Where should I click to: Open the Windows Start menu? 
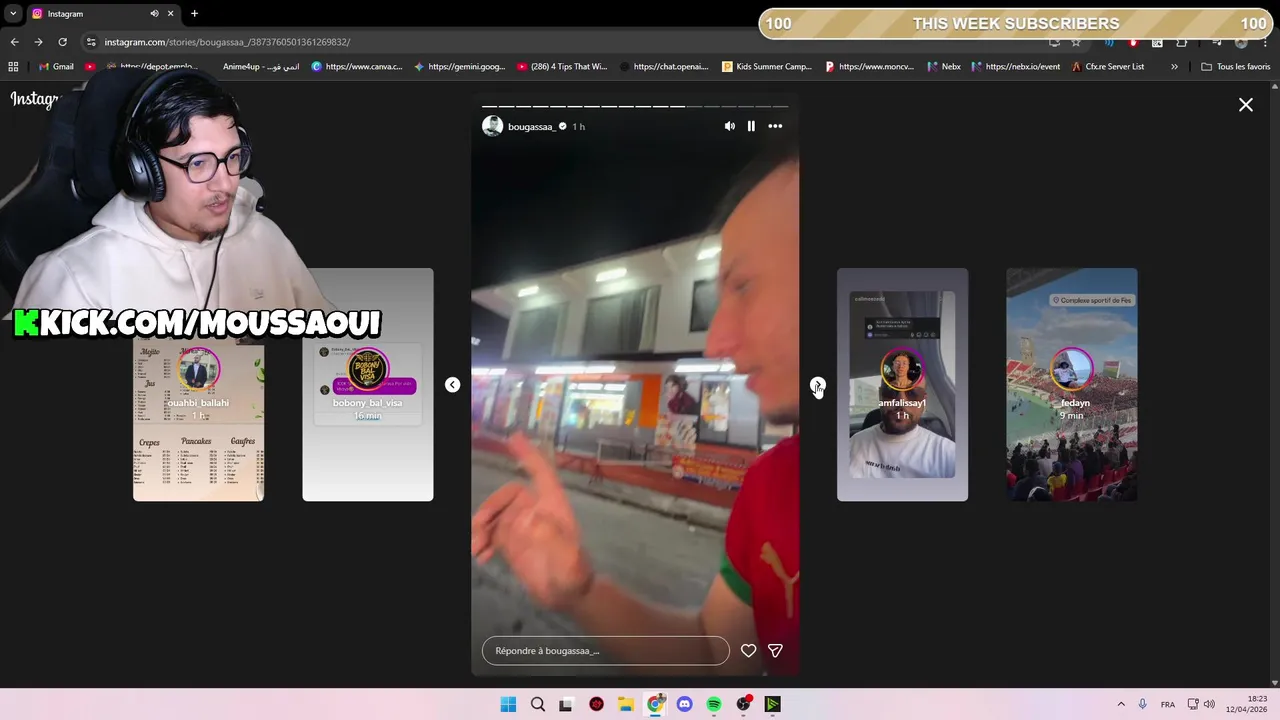(x=508, y=704)
